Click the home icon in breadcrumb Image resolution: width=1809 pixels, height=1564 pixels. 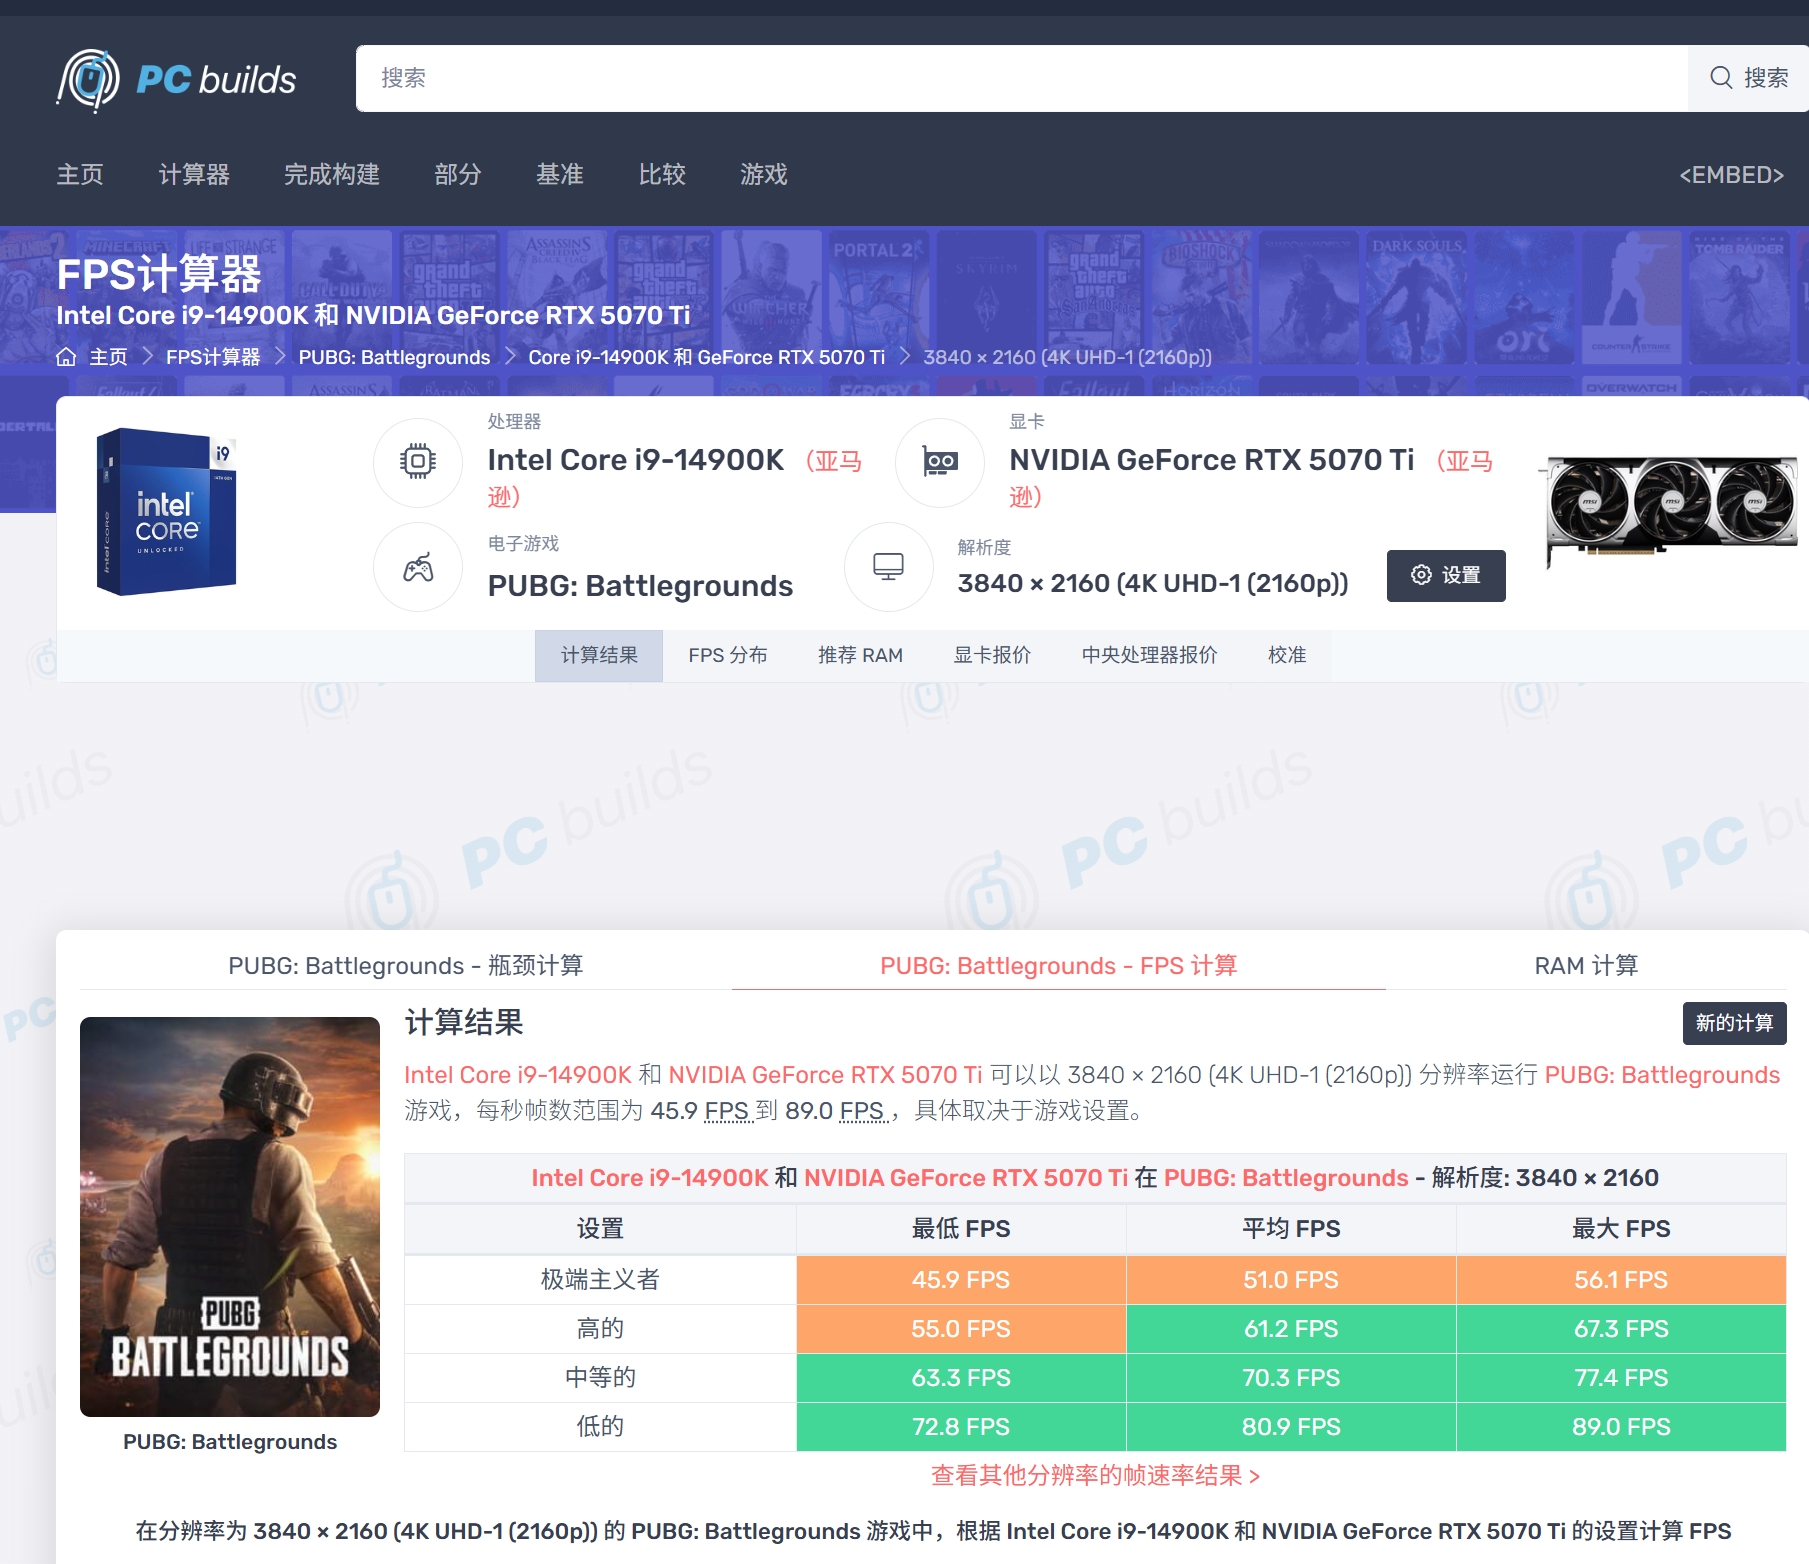coord(66,357)
